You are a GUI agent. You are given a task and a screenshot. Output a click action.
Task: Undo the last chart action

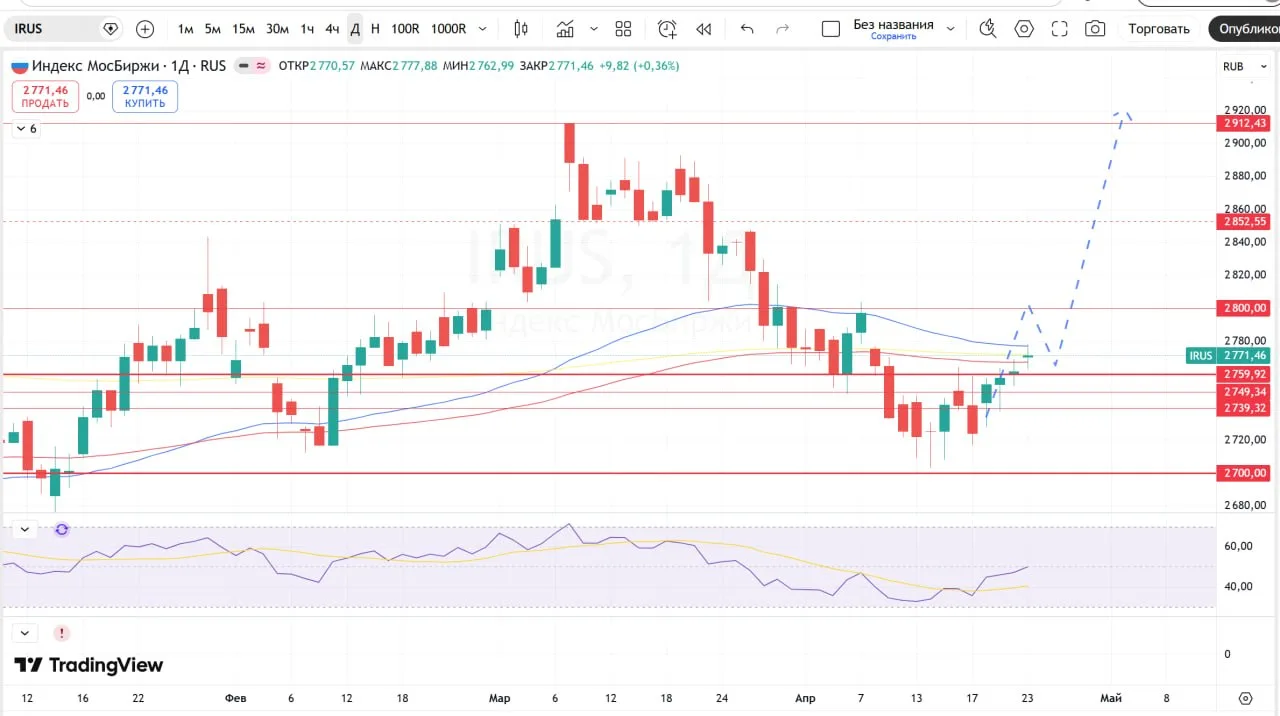(x=747, y=29)
